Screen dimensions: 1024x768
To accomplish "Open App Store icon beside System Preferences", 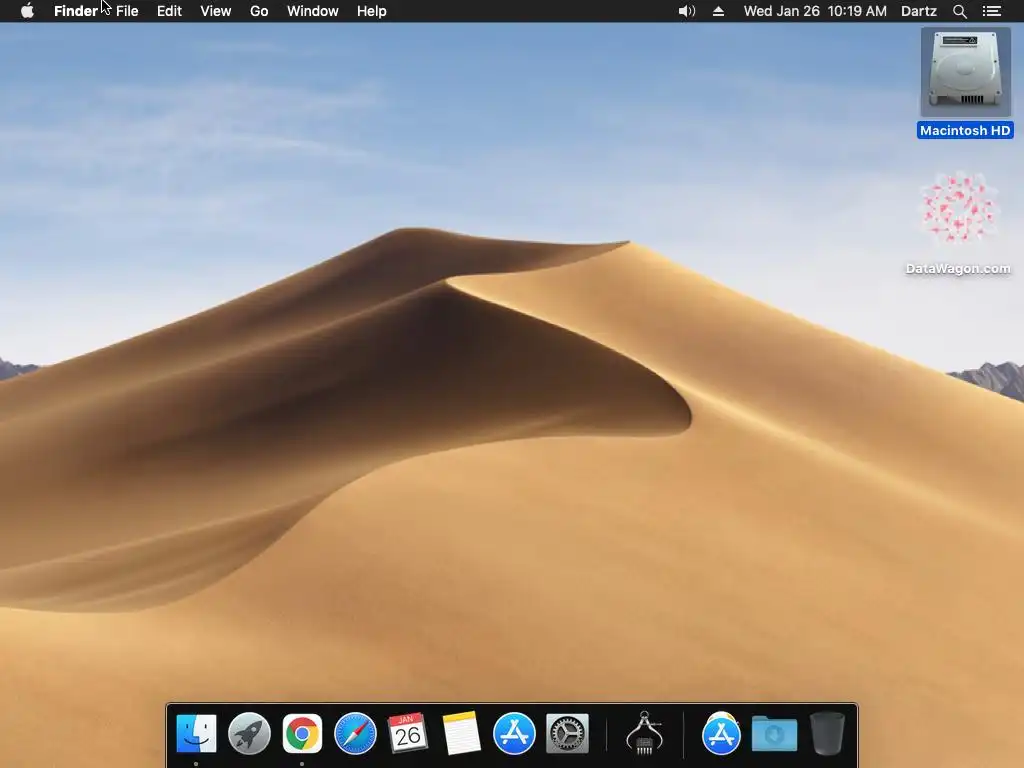I will point(514,733).
